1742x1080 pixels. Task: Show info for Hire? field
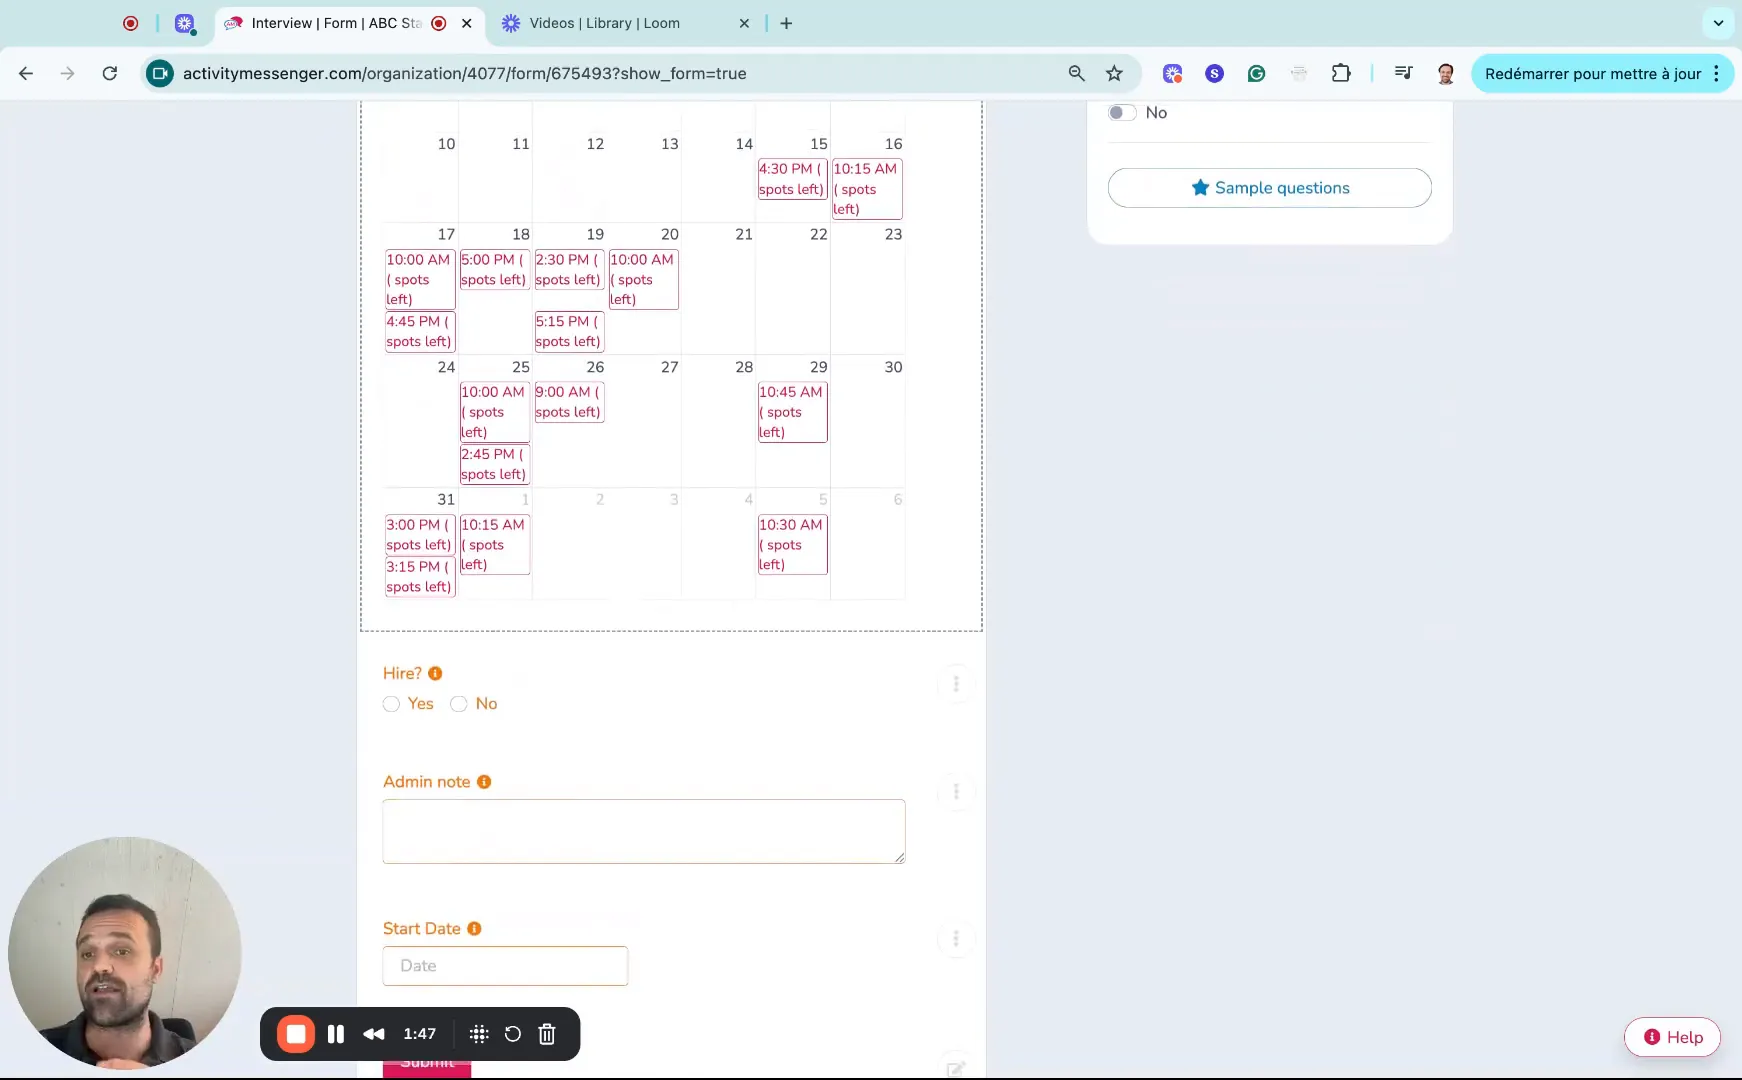coord(435,674)
